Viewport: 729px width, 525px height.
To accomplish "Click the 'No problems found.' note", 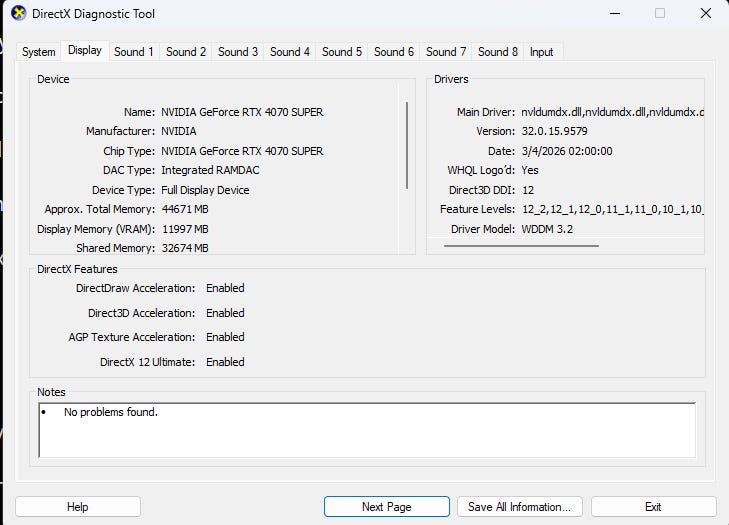I will tap(111, 412).
